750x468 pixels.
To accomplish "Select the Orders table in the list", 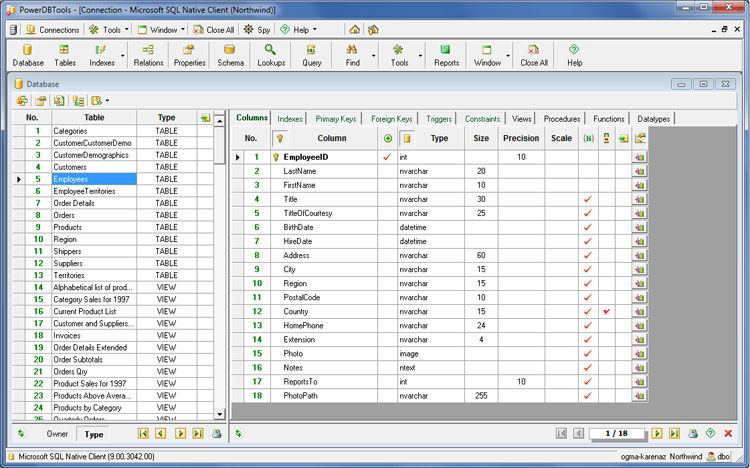I will [x=64, y=215].
